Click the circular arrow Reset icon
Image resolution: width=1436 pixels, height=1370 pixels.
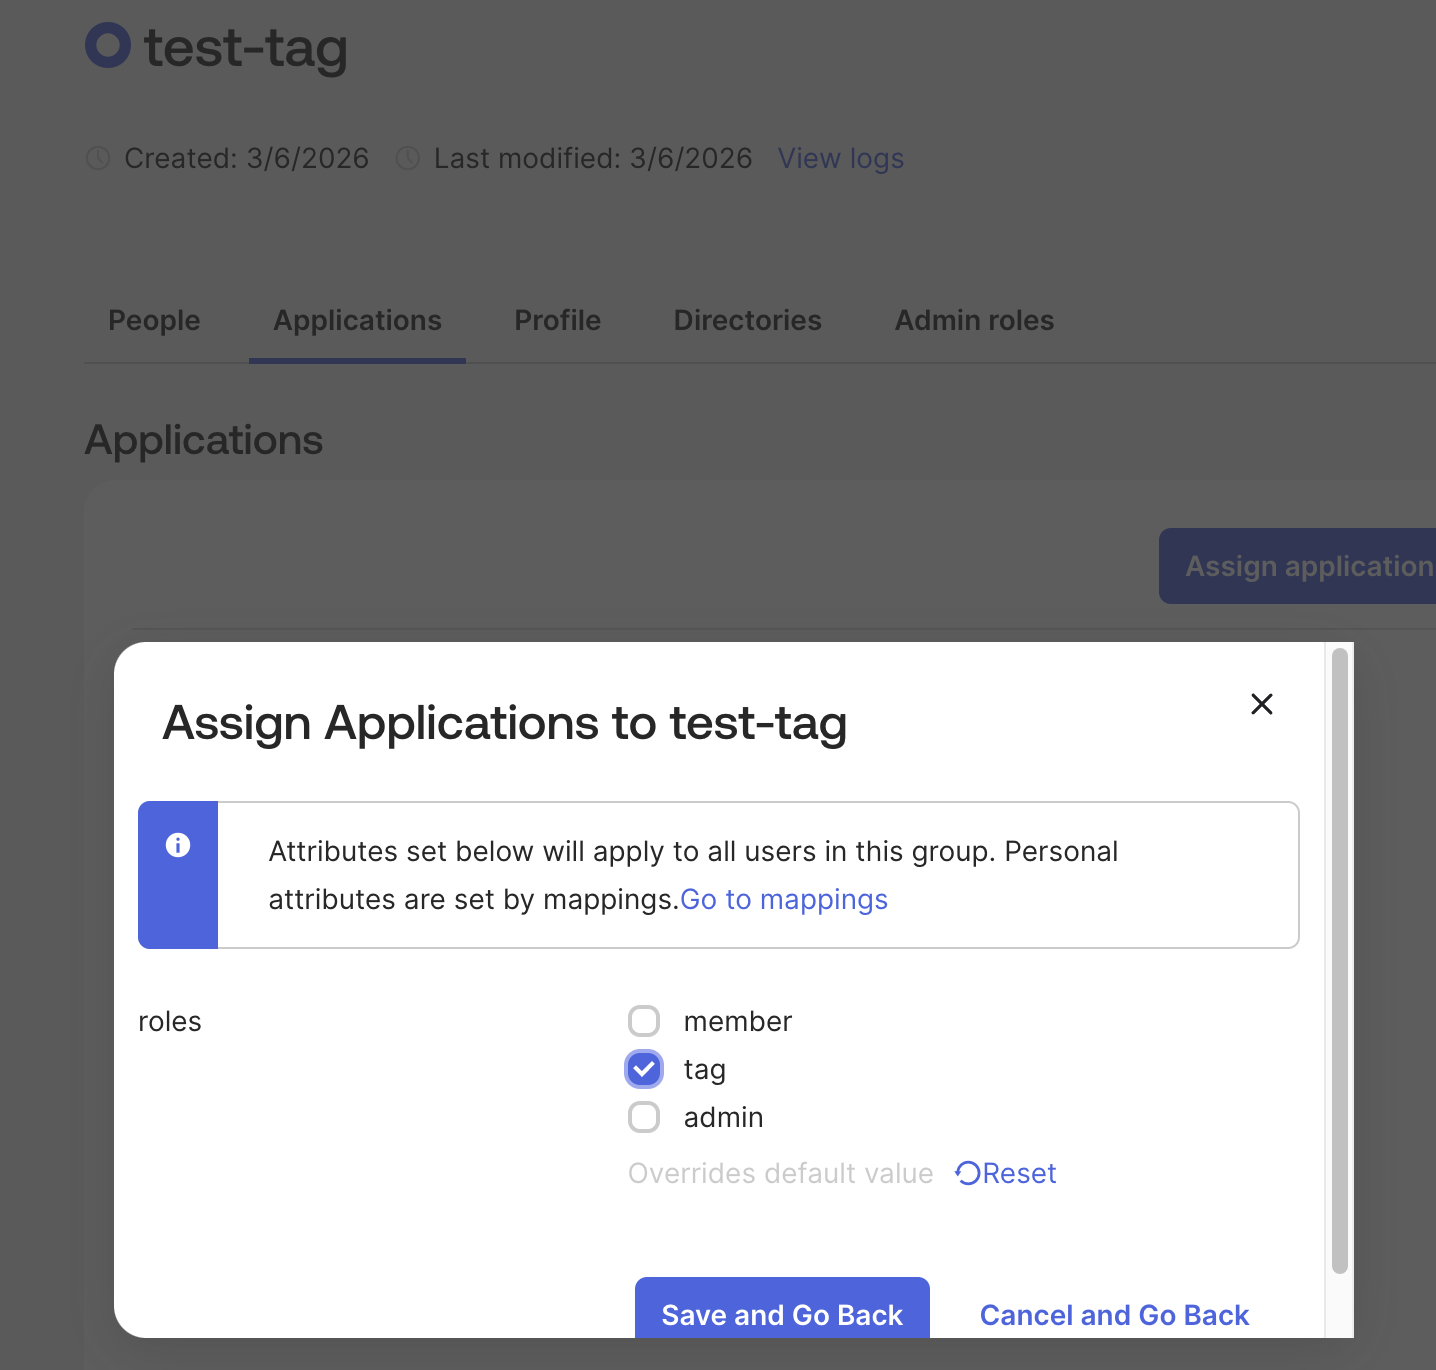coord(966,1172)
